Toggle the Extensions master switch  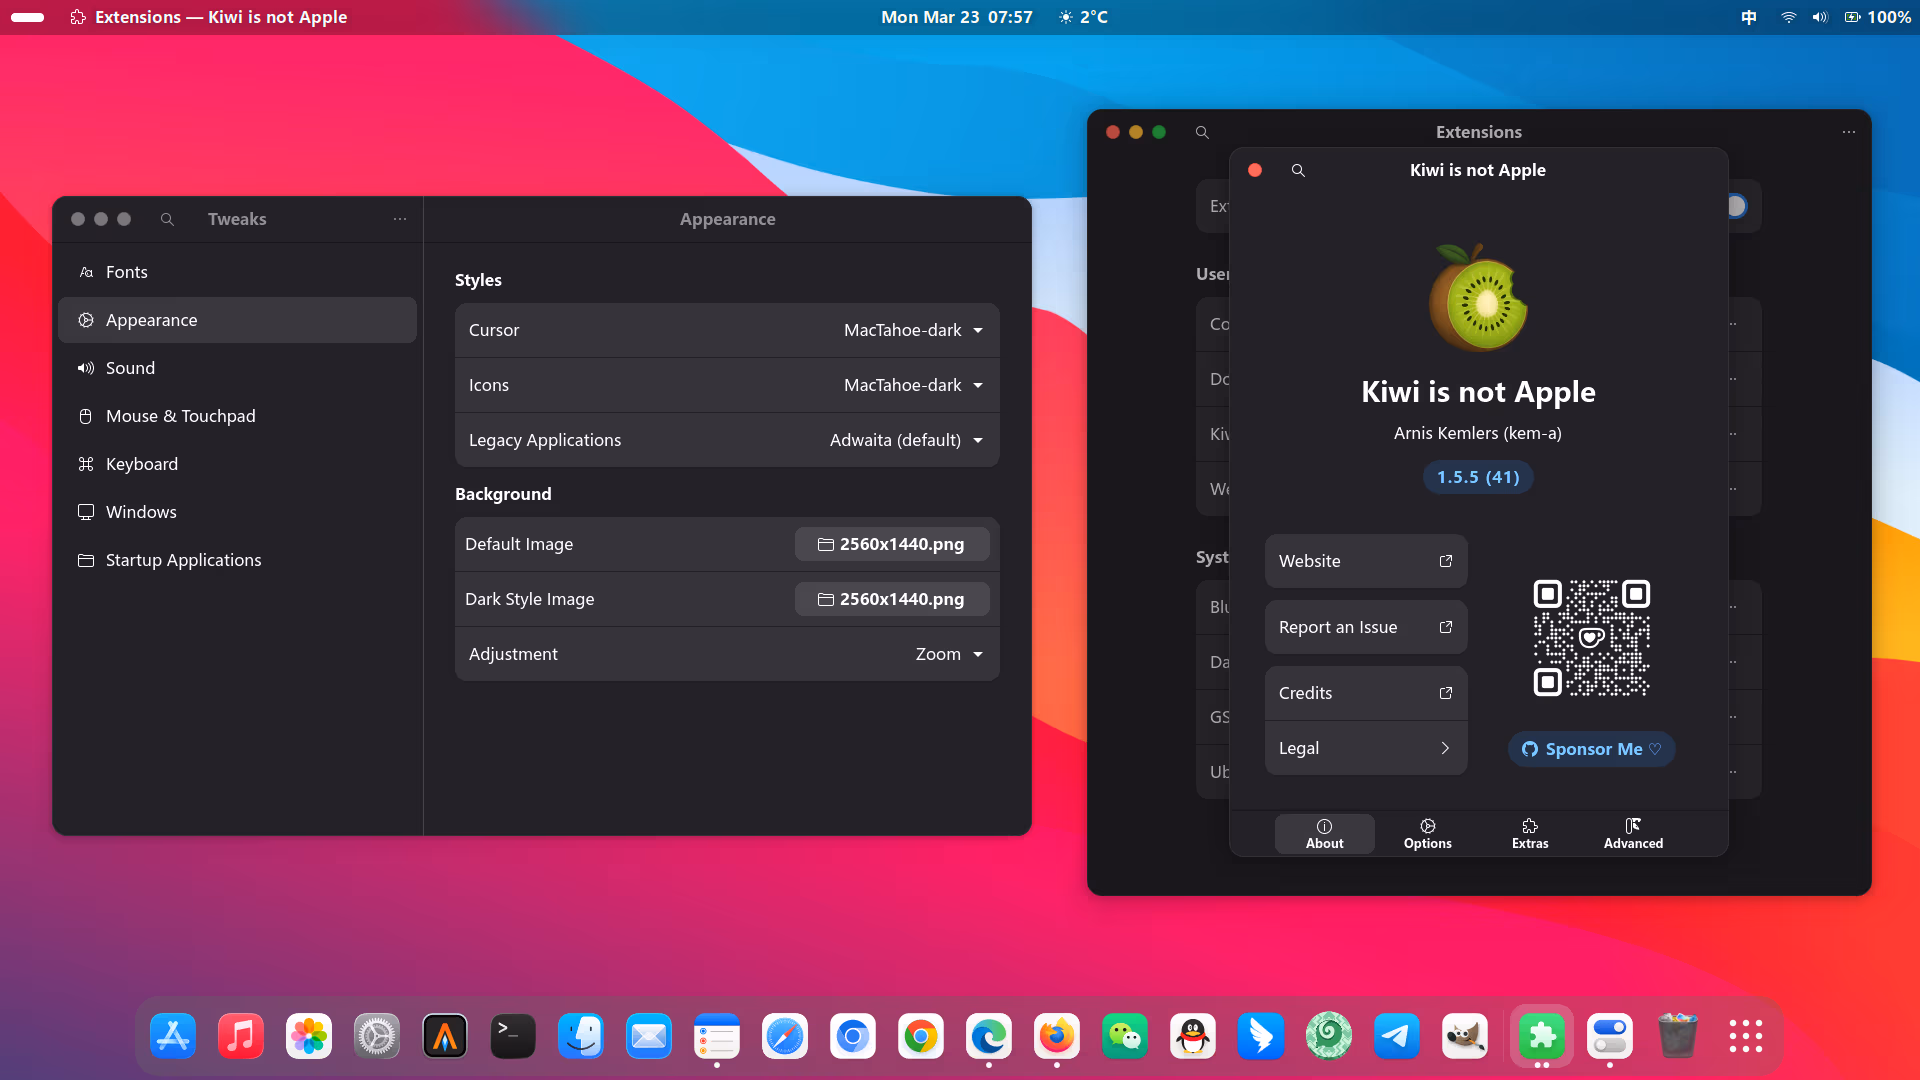click(x=1737, y=206)
